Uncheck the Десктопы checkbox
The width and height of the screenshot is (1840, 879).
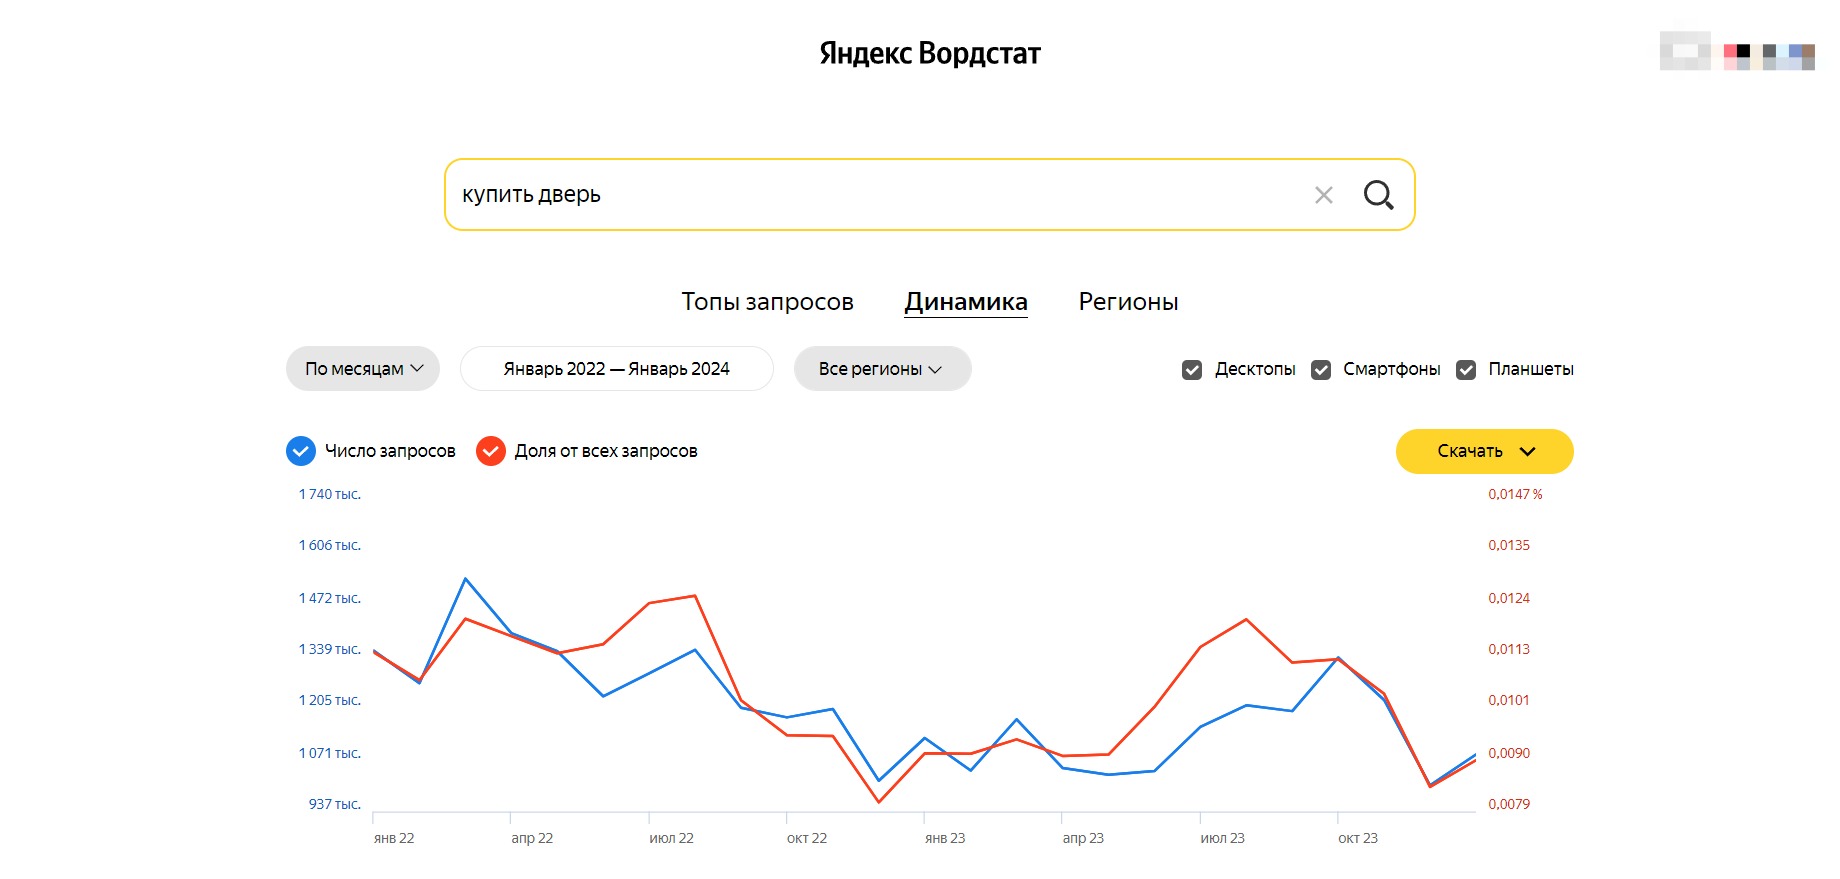click(x=1192, y=370)
